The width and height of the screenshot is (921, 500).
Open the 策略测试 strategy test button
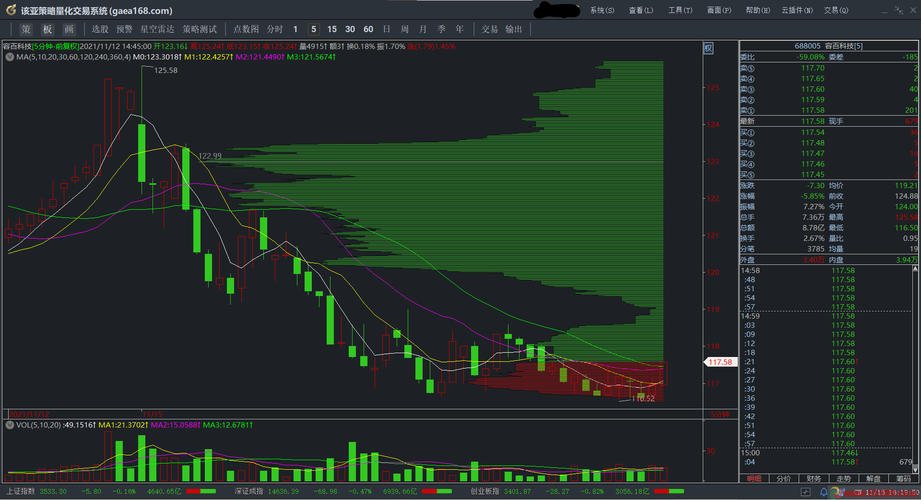click(x=199, y=29)
